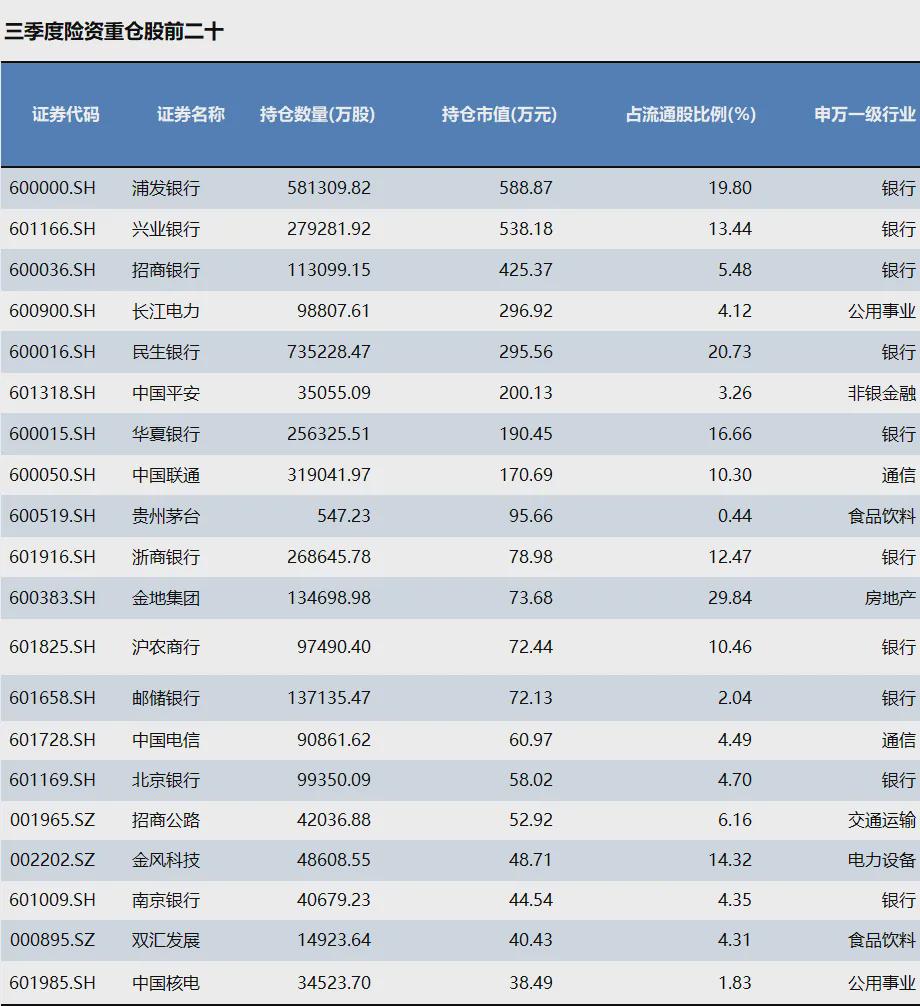Click market value 588.87
The height and width of the screenshot is (1006, 920).
pyautogui.click(x=525, y=188)
